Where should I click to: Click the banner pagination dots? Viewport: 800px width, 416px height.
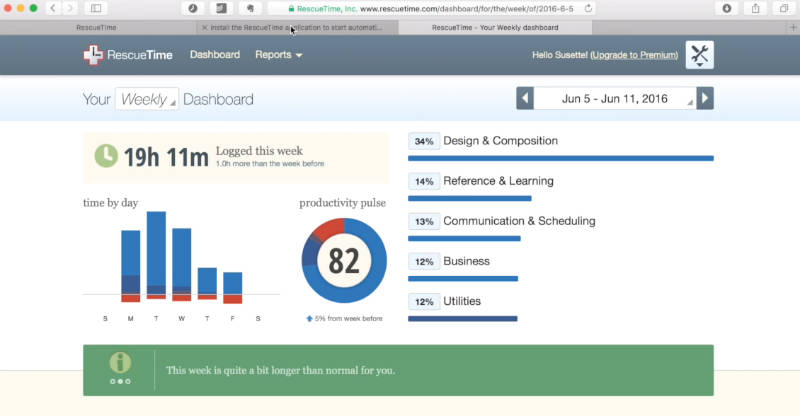[120, 381]
